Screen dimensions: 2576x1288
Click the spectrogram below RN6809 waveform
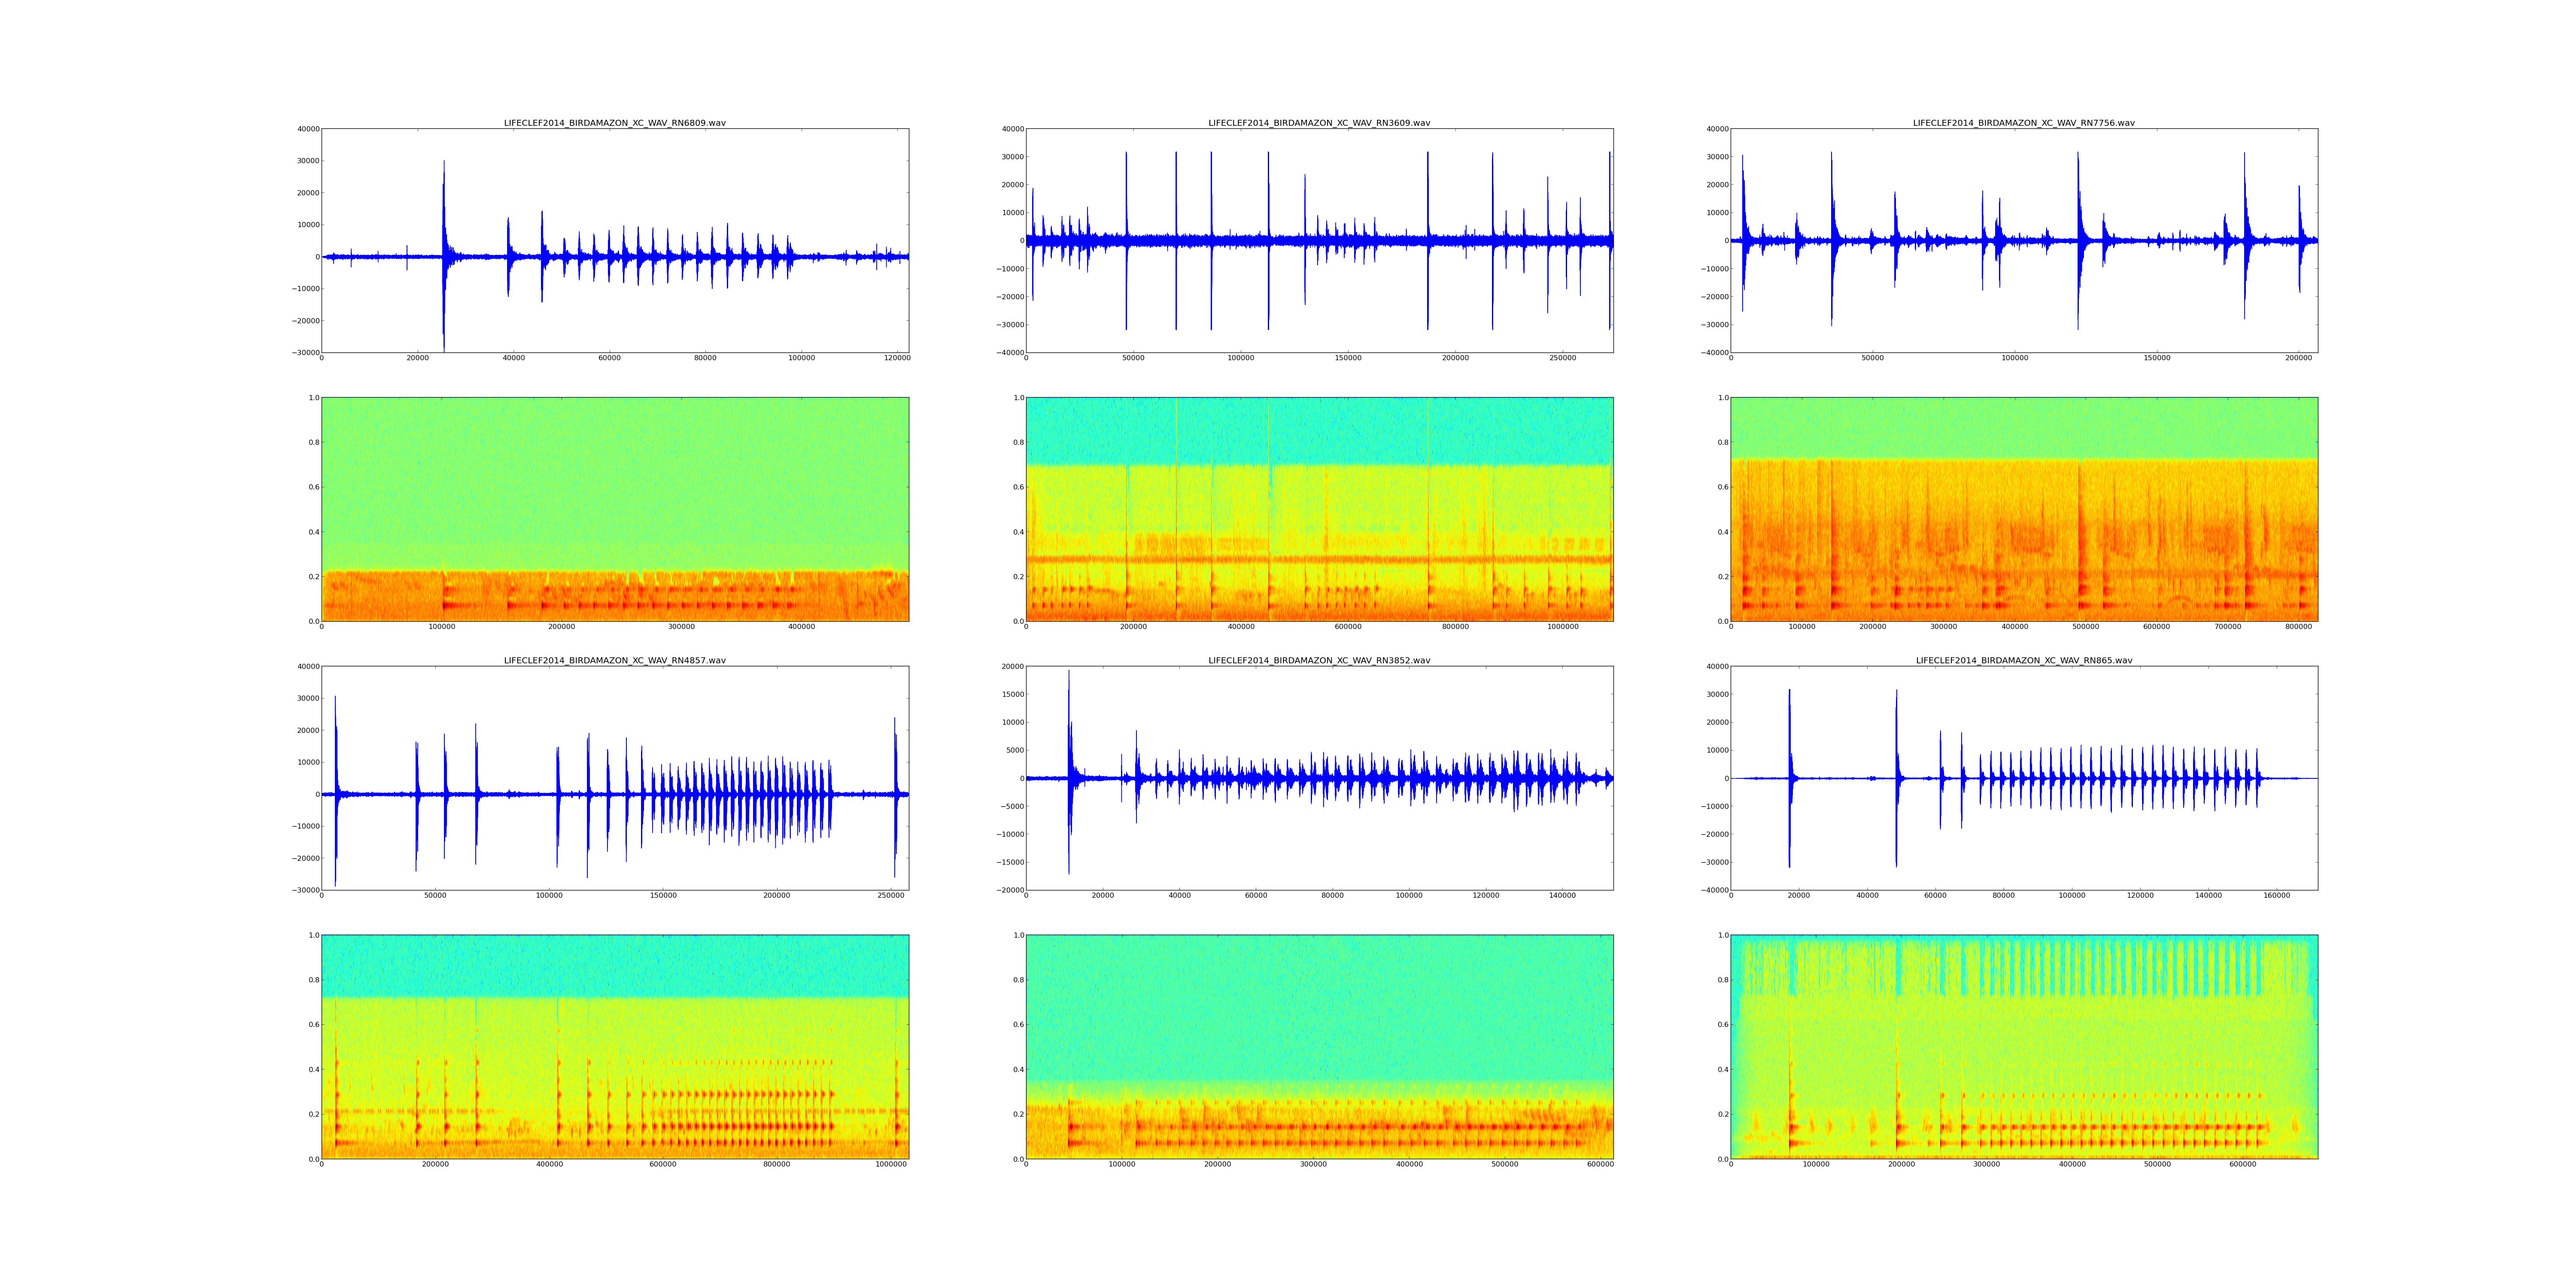pyautogui.click(x=614, y=509)
